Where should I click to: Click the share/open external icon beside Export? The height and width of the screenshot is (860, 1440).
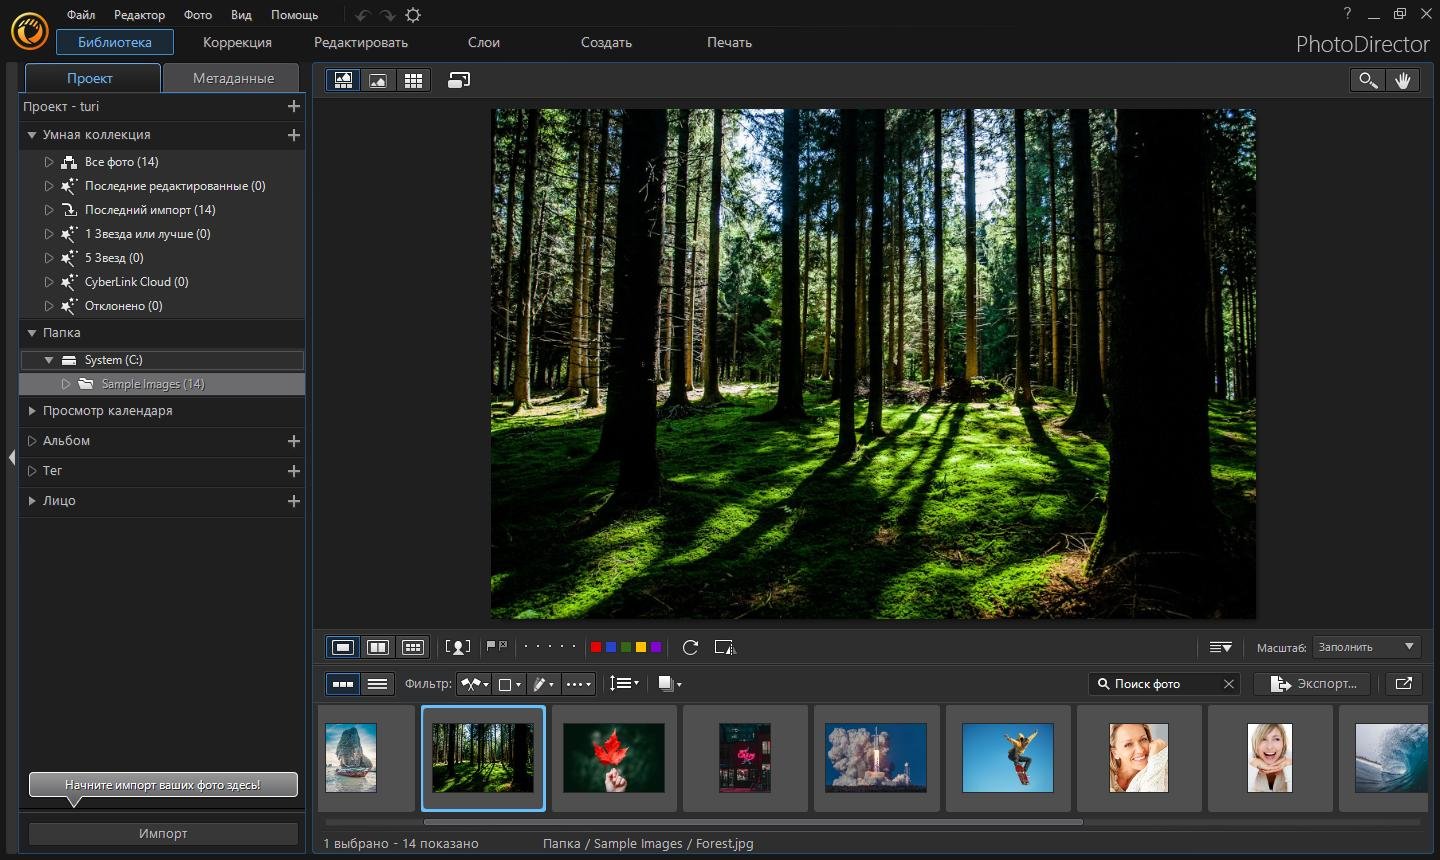pyautogui.click(x=1404, y=684)
